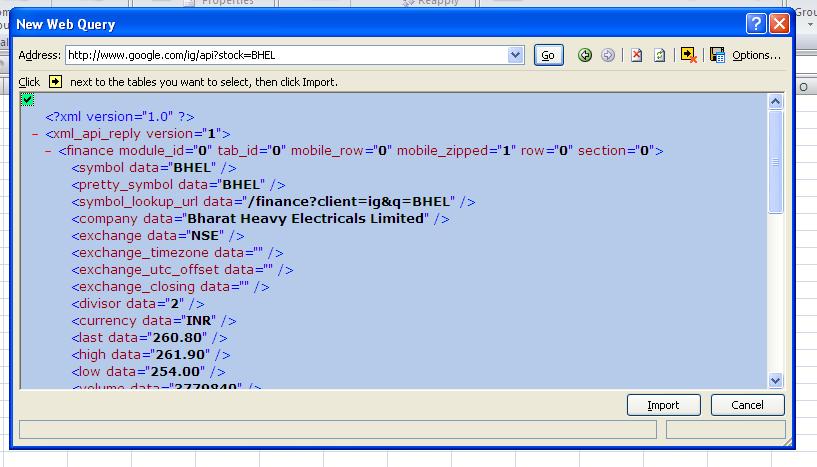Click the pretty_symbol data BHEL line
The height and width of the screenshot is (467, 817).
pyautogui.click(x=179, y=185)
